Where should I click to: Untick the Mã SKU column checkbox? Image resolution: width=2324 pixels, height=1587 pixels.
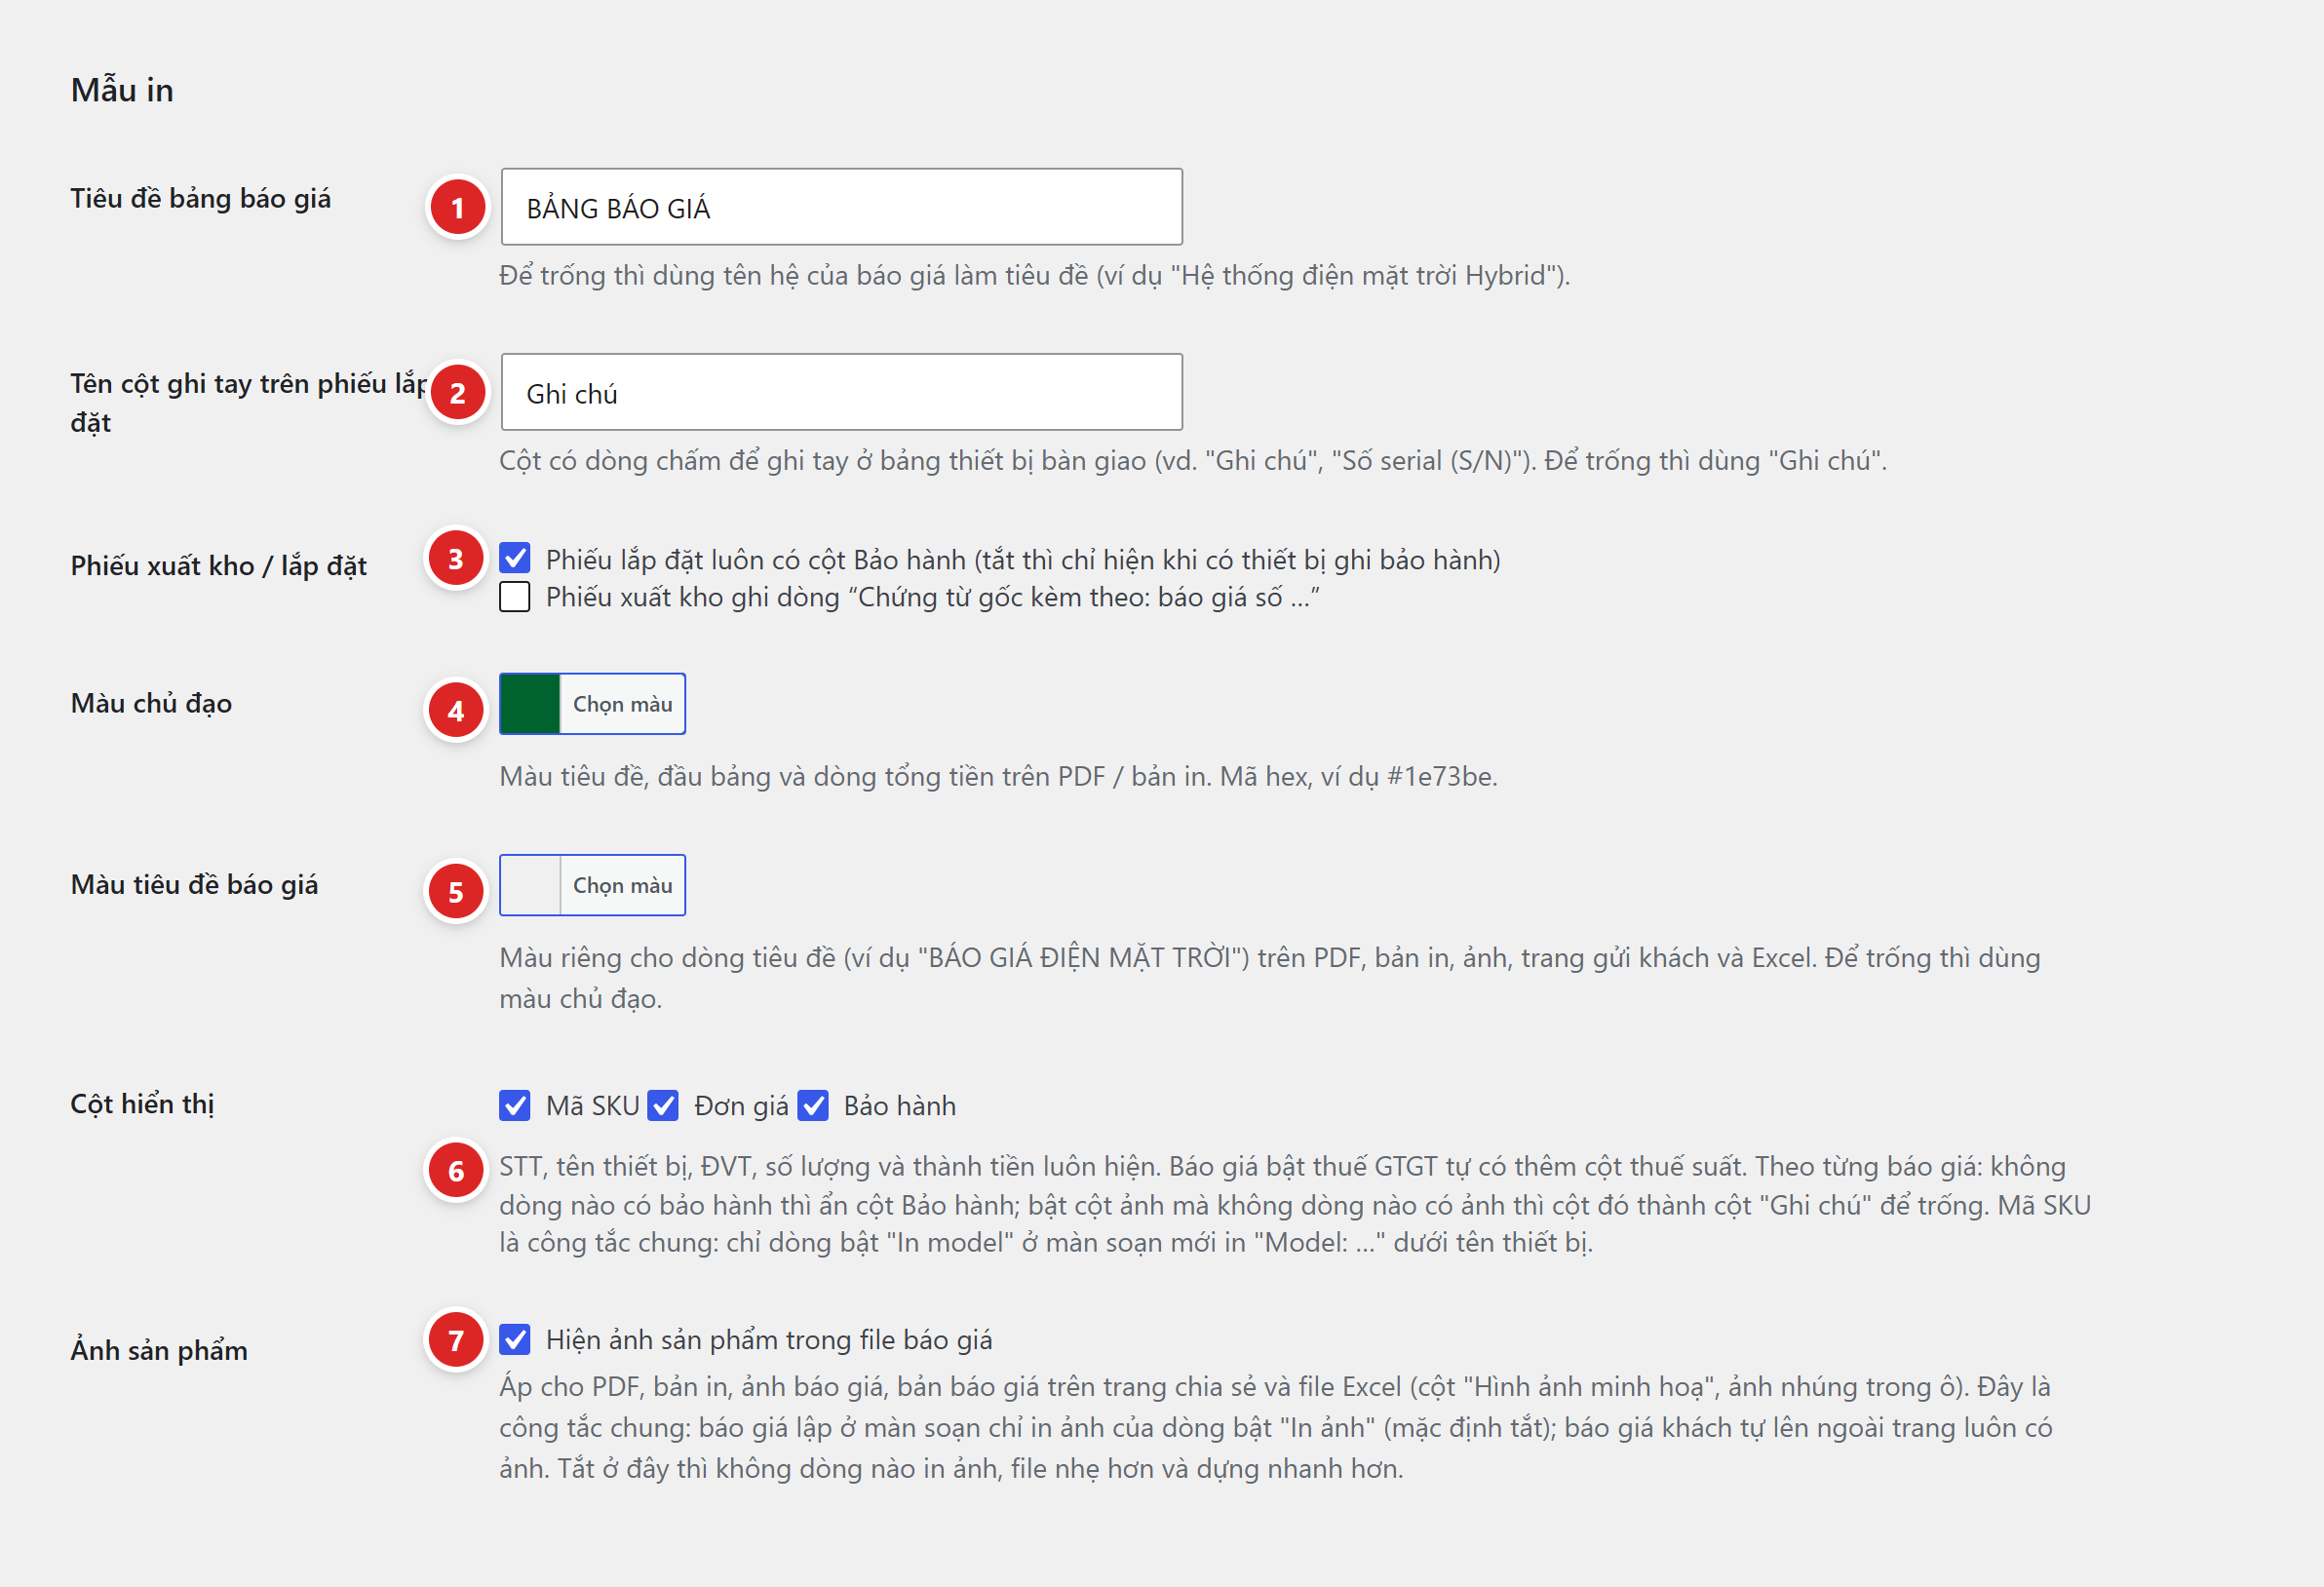pos(515,1105)
